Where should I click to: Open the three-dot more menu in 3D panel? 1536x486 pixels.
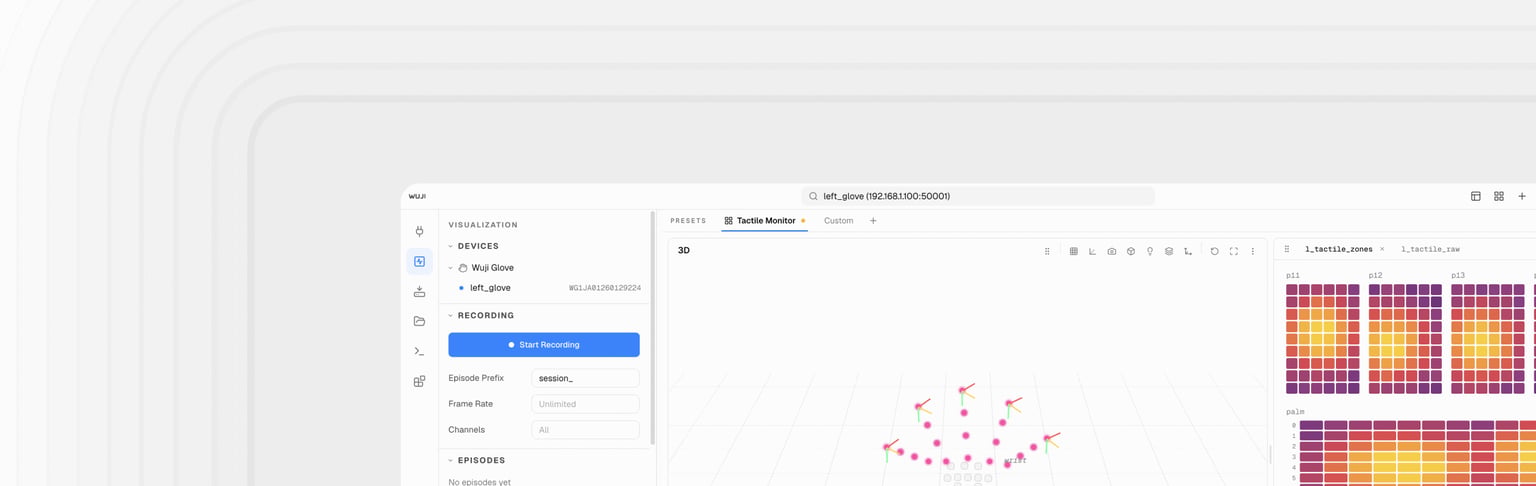click(1252, 251)
